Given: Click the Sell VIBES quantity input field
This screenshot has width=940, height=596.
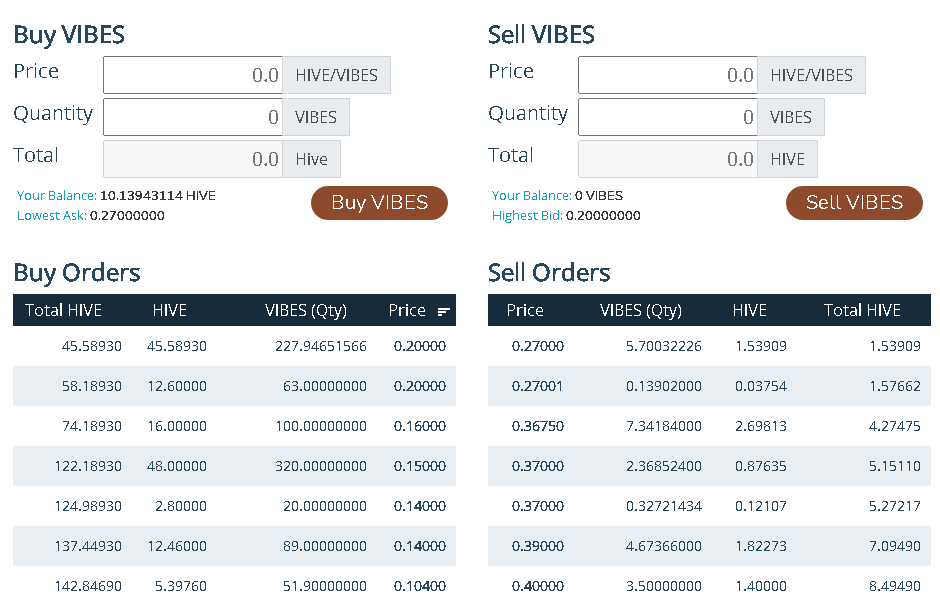Looking at the screenshot, I should pyautogui.click(x=668, y=117).
